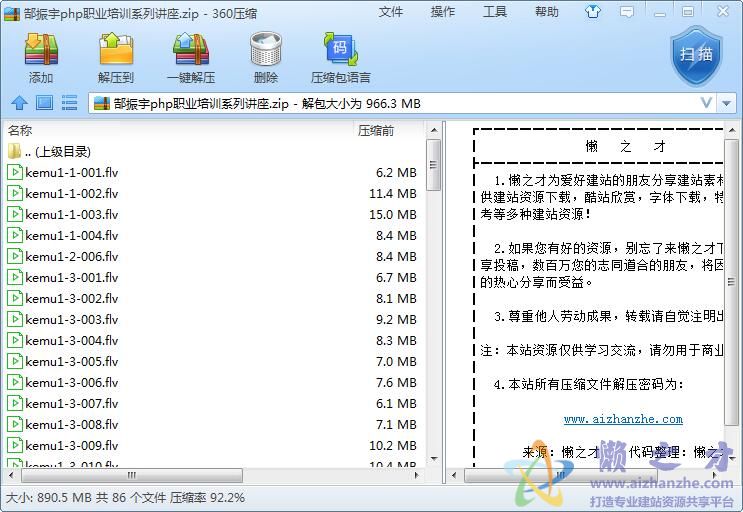
Task: Select file name kemu1-3-005.flv
Action: click(x=72, y=361)
